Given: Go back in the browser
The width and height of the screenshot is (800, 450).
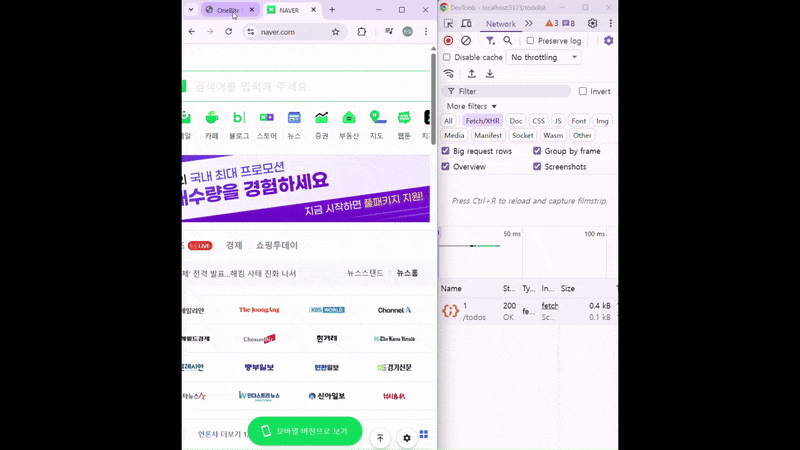Looking at the screenshot, I should 192,32.
